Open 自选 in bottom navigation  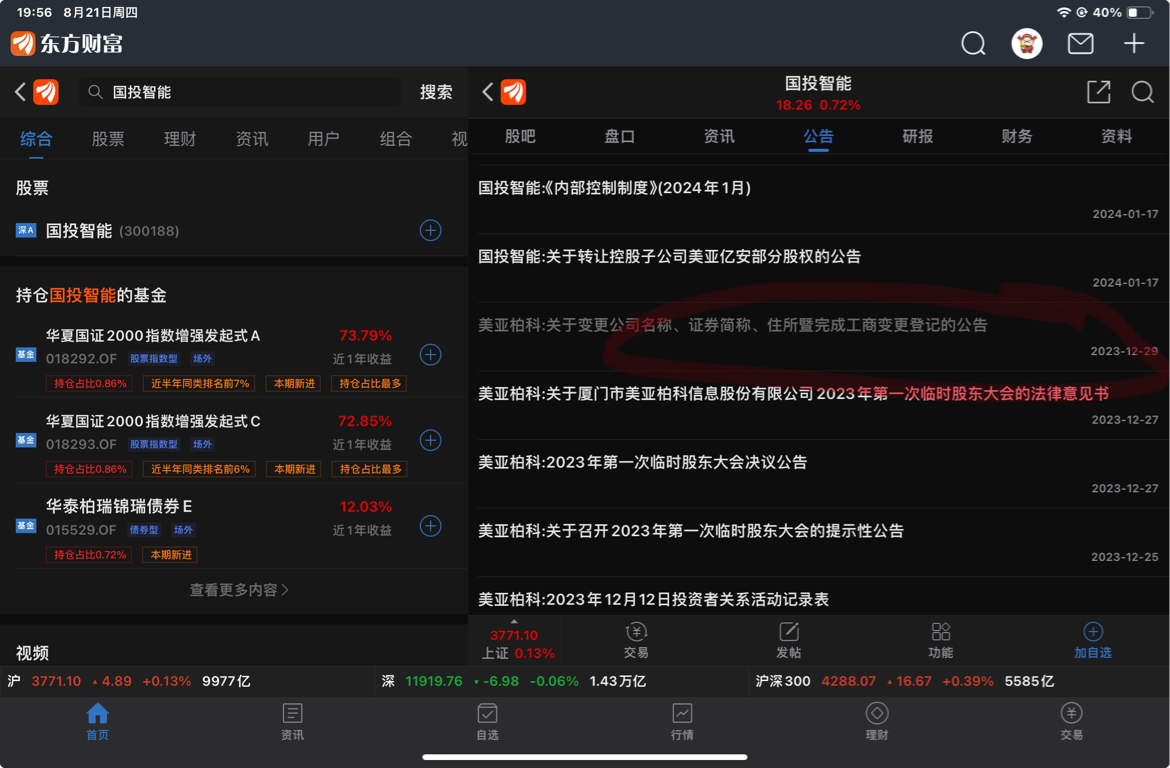(x=487, y=722)
